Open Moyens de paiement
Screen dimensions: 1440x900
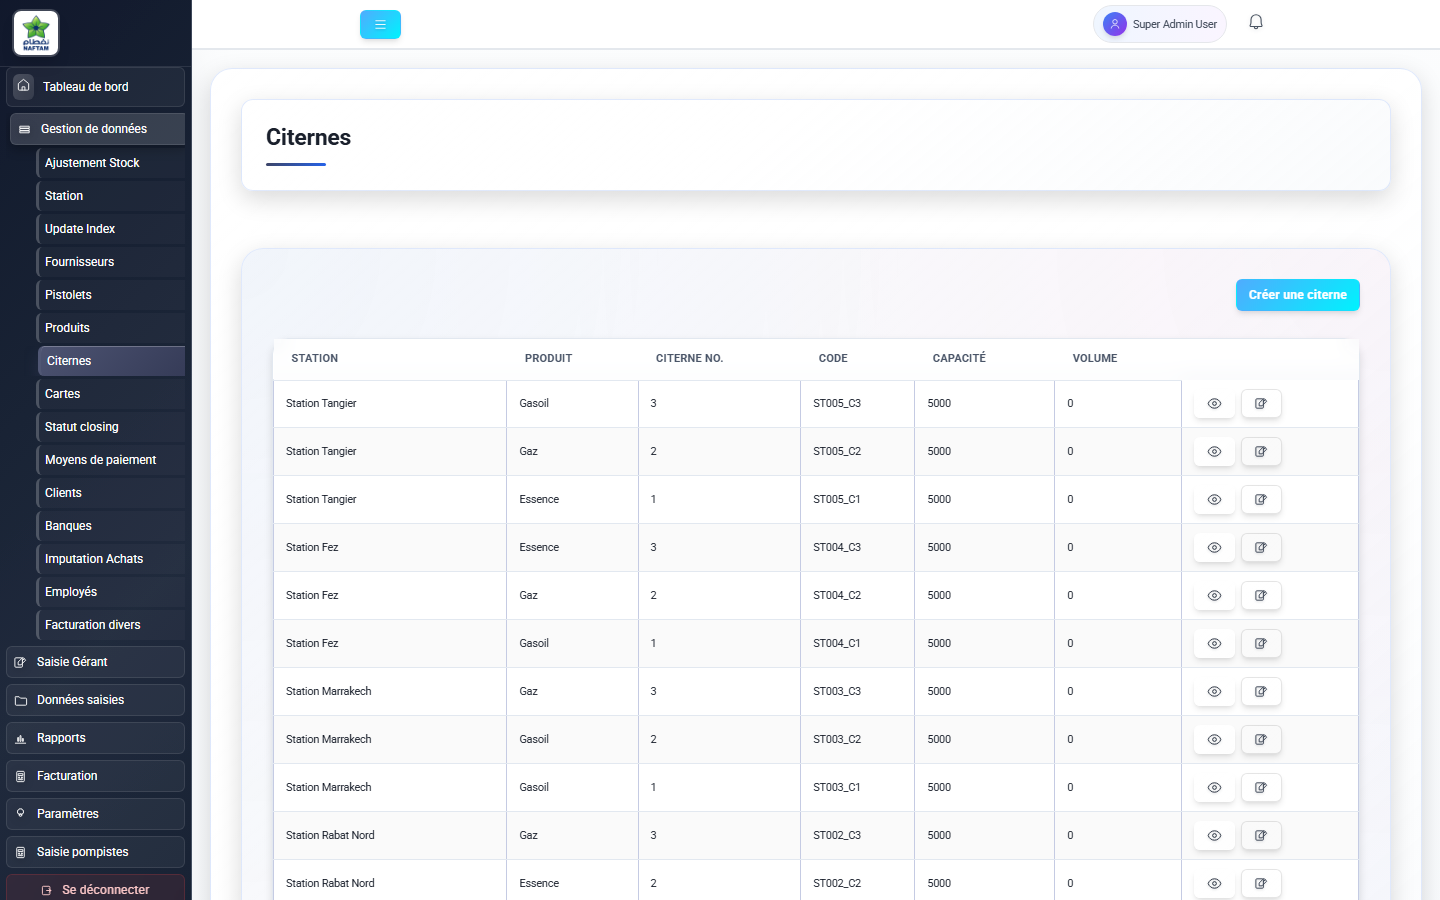coord(110,460)
